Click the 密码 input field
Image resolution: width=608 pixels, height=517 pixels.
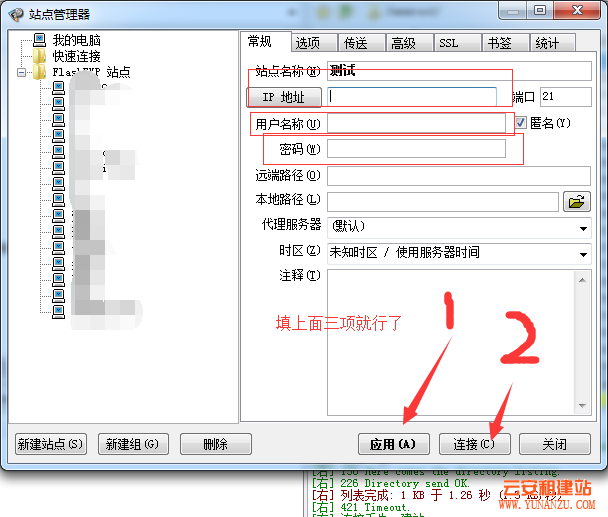coord(416,149)
